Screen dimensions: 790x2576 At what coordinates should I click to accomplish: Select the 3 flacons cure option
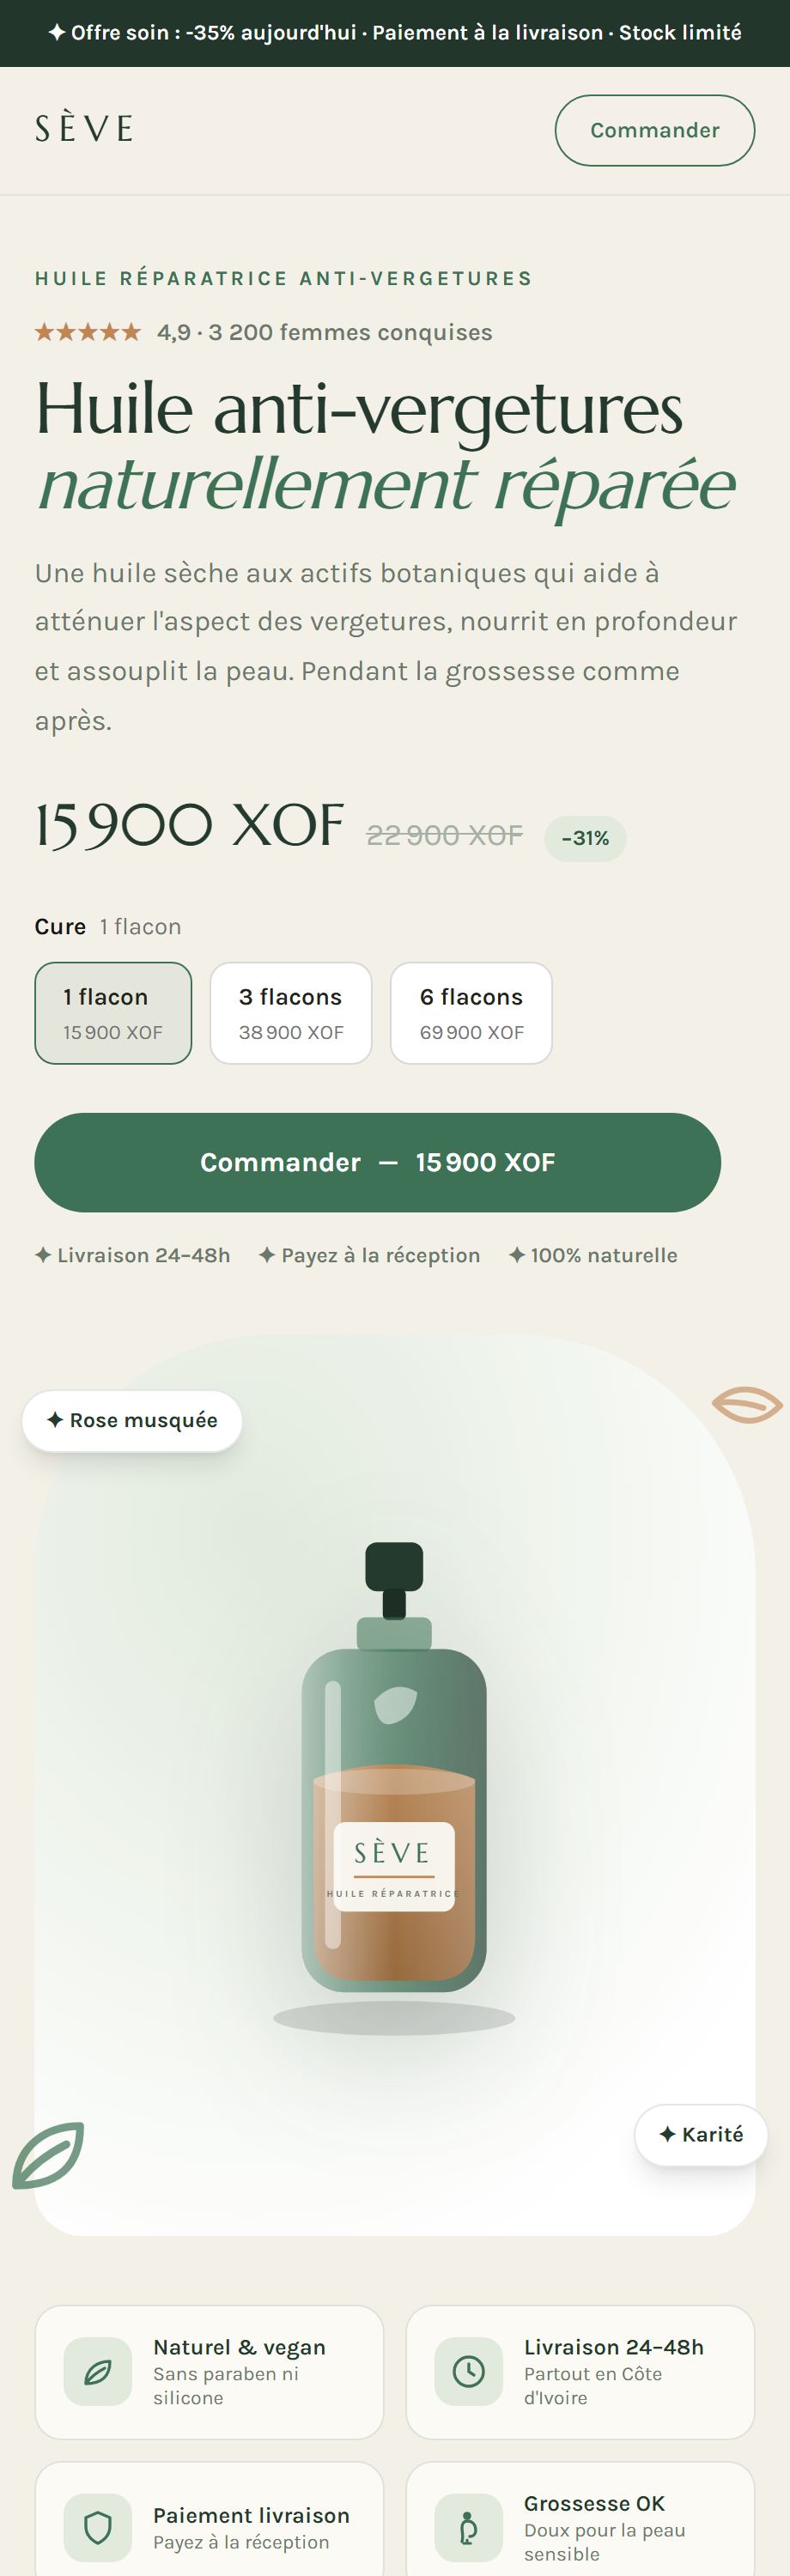(x=291, y=1013)
